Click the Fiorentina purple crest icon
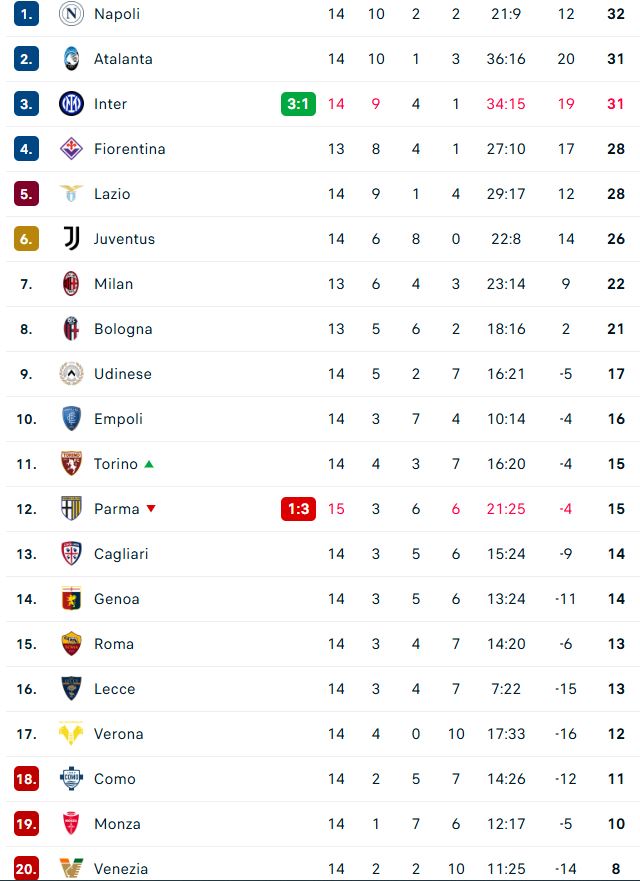The image size is (640, 881). tap(71, 149)
